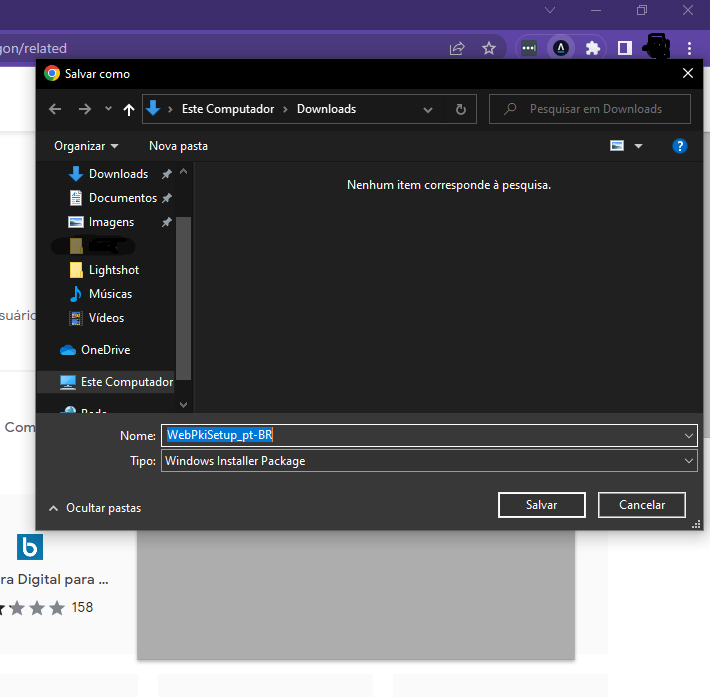
Task: Click pin icon next to Imagens
Action: click(167, 222)
